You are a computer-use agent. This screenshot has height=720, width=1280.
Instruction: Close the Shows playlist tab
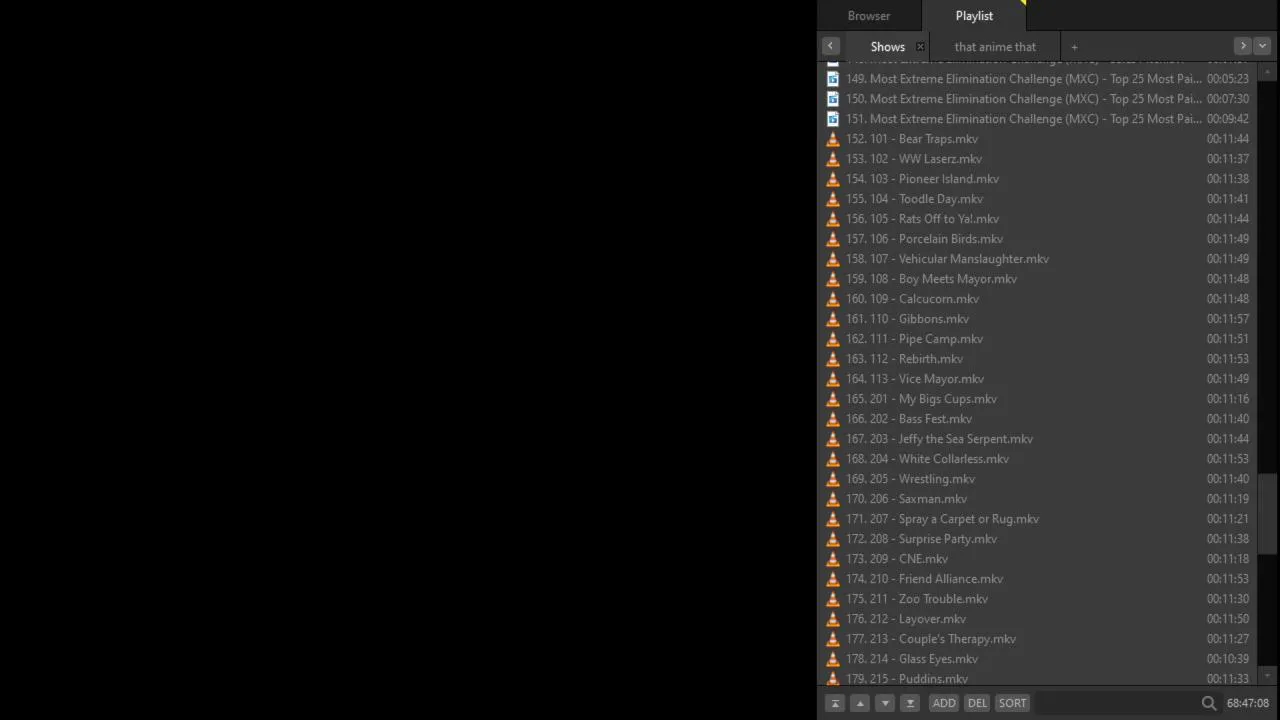(920, 47)
